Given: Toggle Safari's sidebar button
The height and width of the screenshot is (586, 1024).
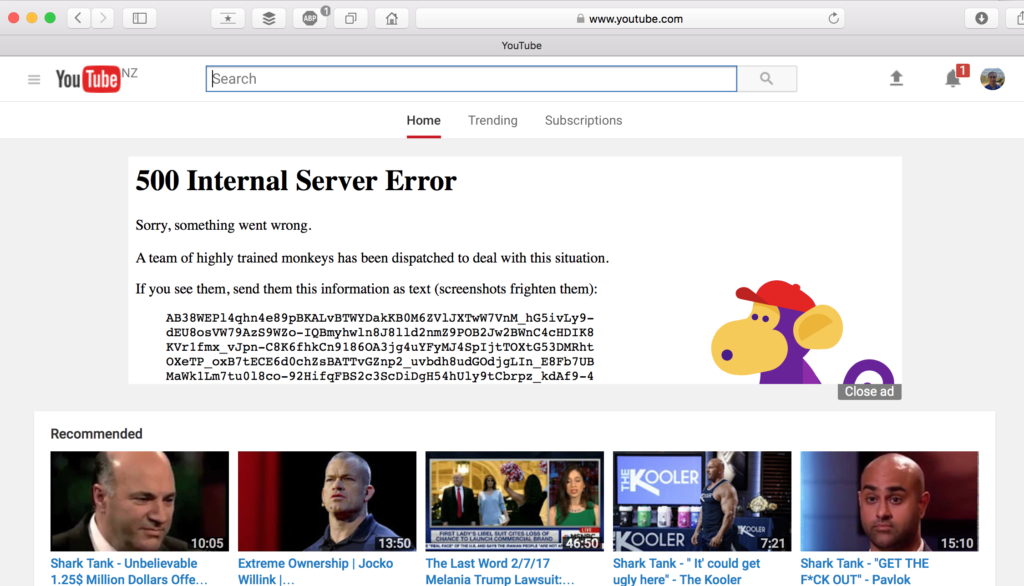Looking at the screenshot, I should pyautogui.click(x=139, y=18).
